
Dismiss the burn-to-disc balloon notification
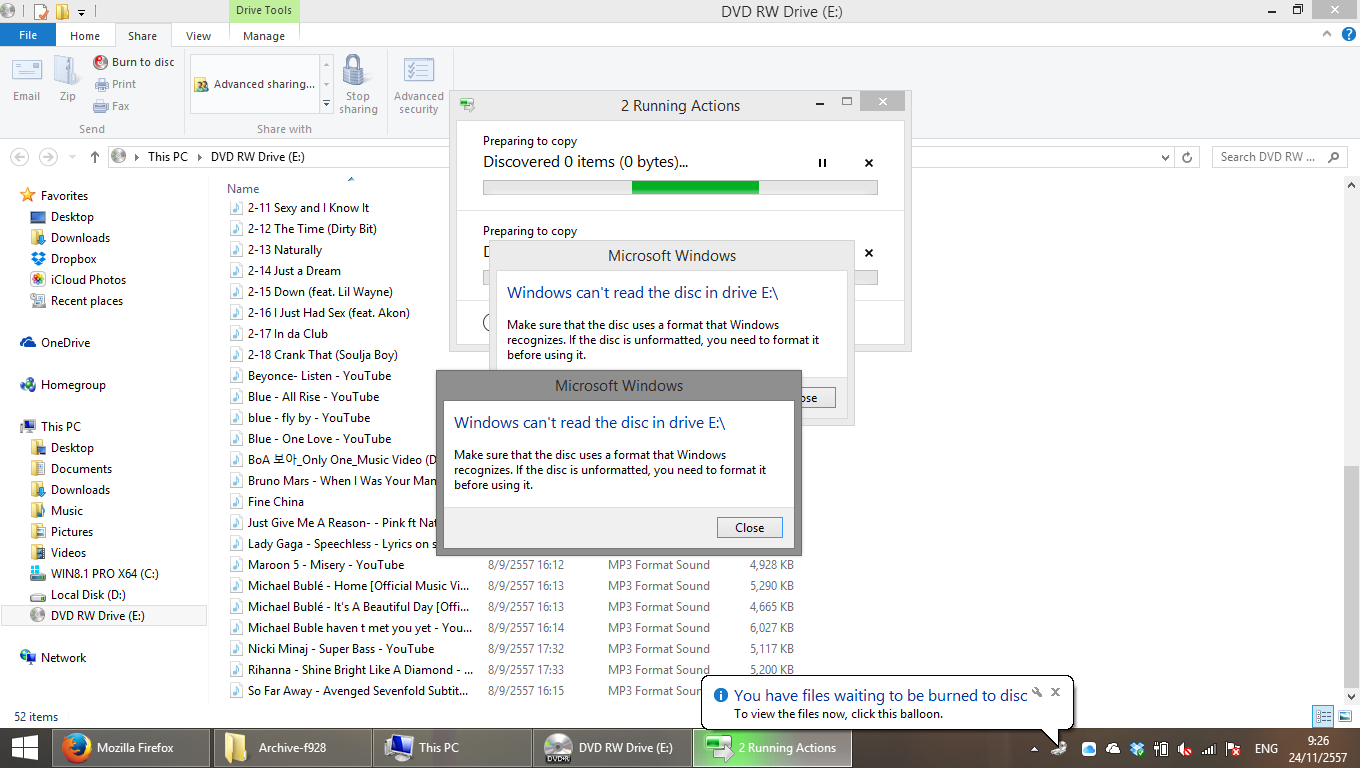1055,691
